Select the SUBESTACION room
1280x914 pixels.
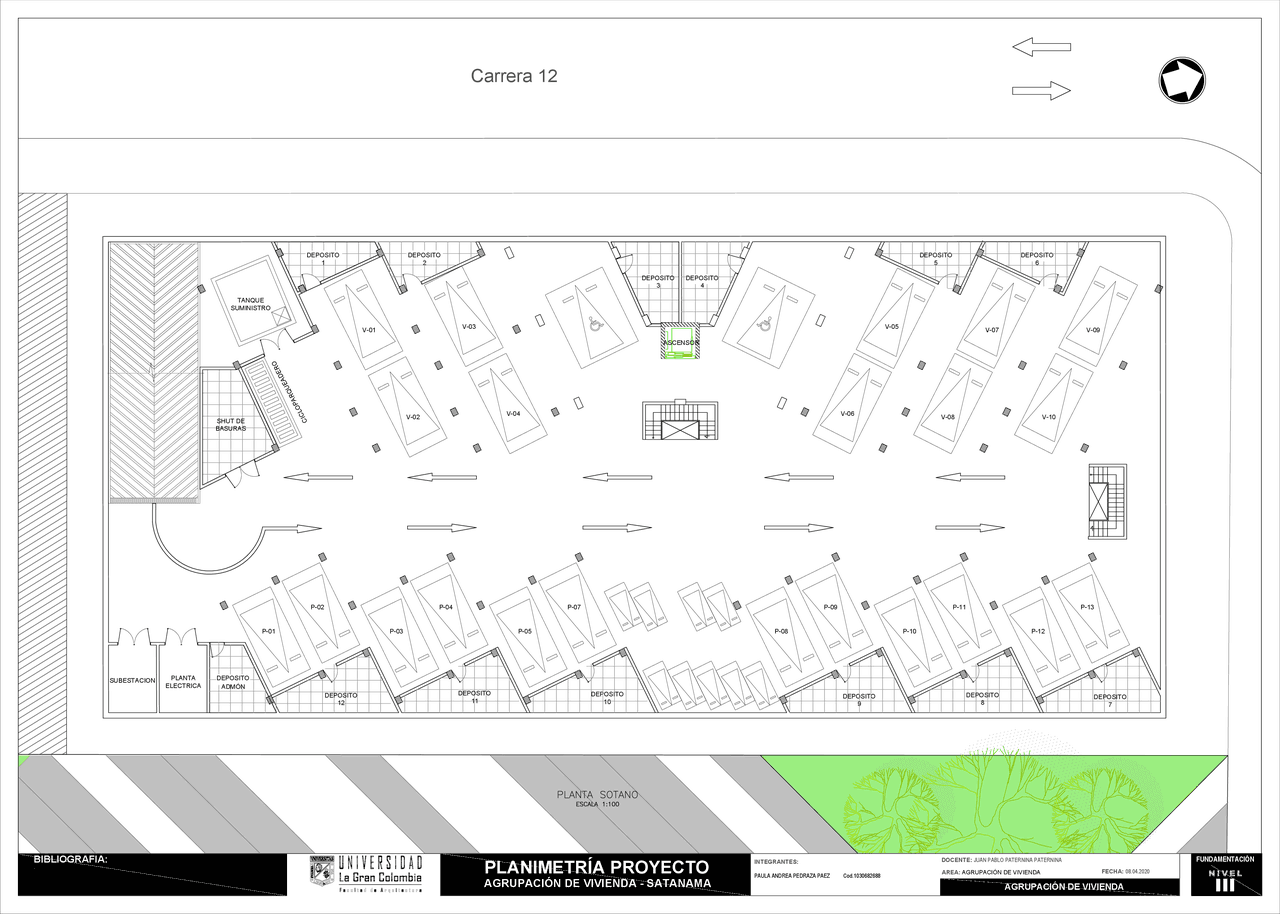[x=132, y=680]
